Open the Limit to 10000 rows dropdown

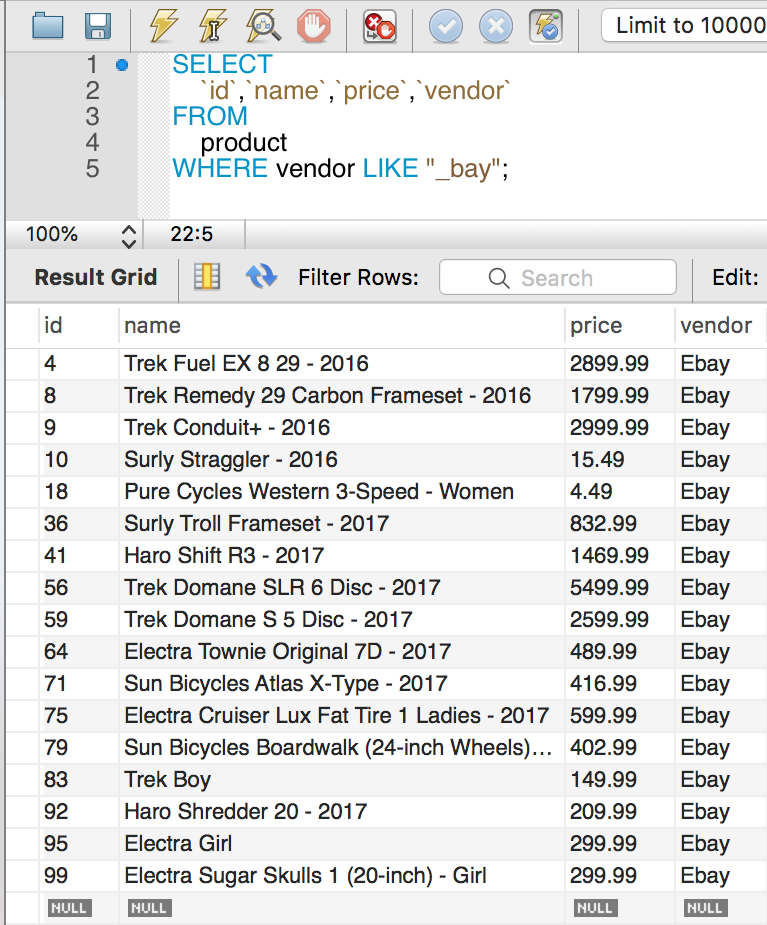tap(684, 25)
